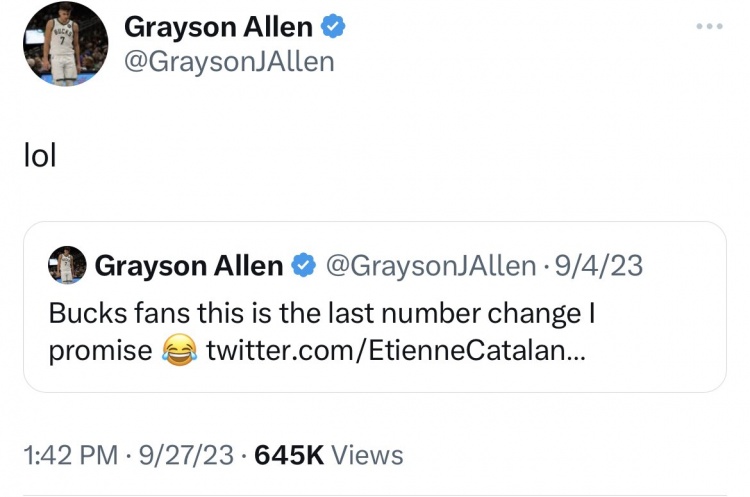Click the word 'promise' in the quoted tweet
750x497 pixels.
click(100, 353)
